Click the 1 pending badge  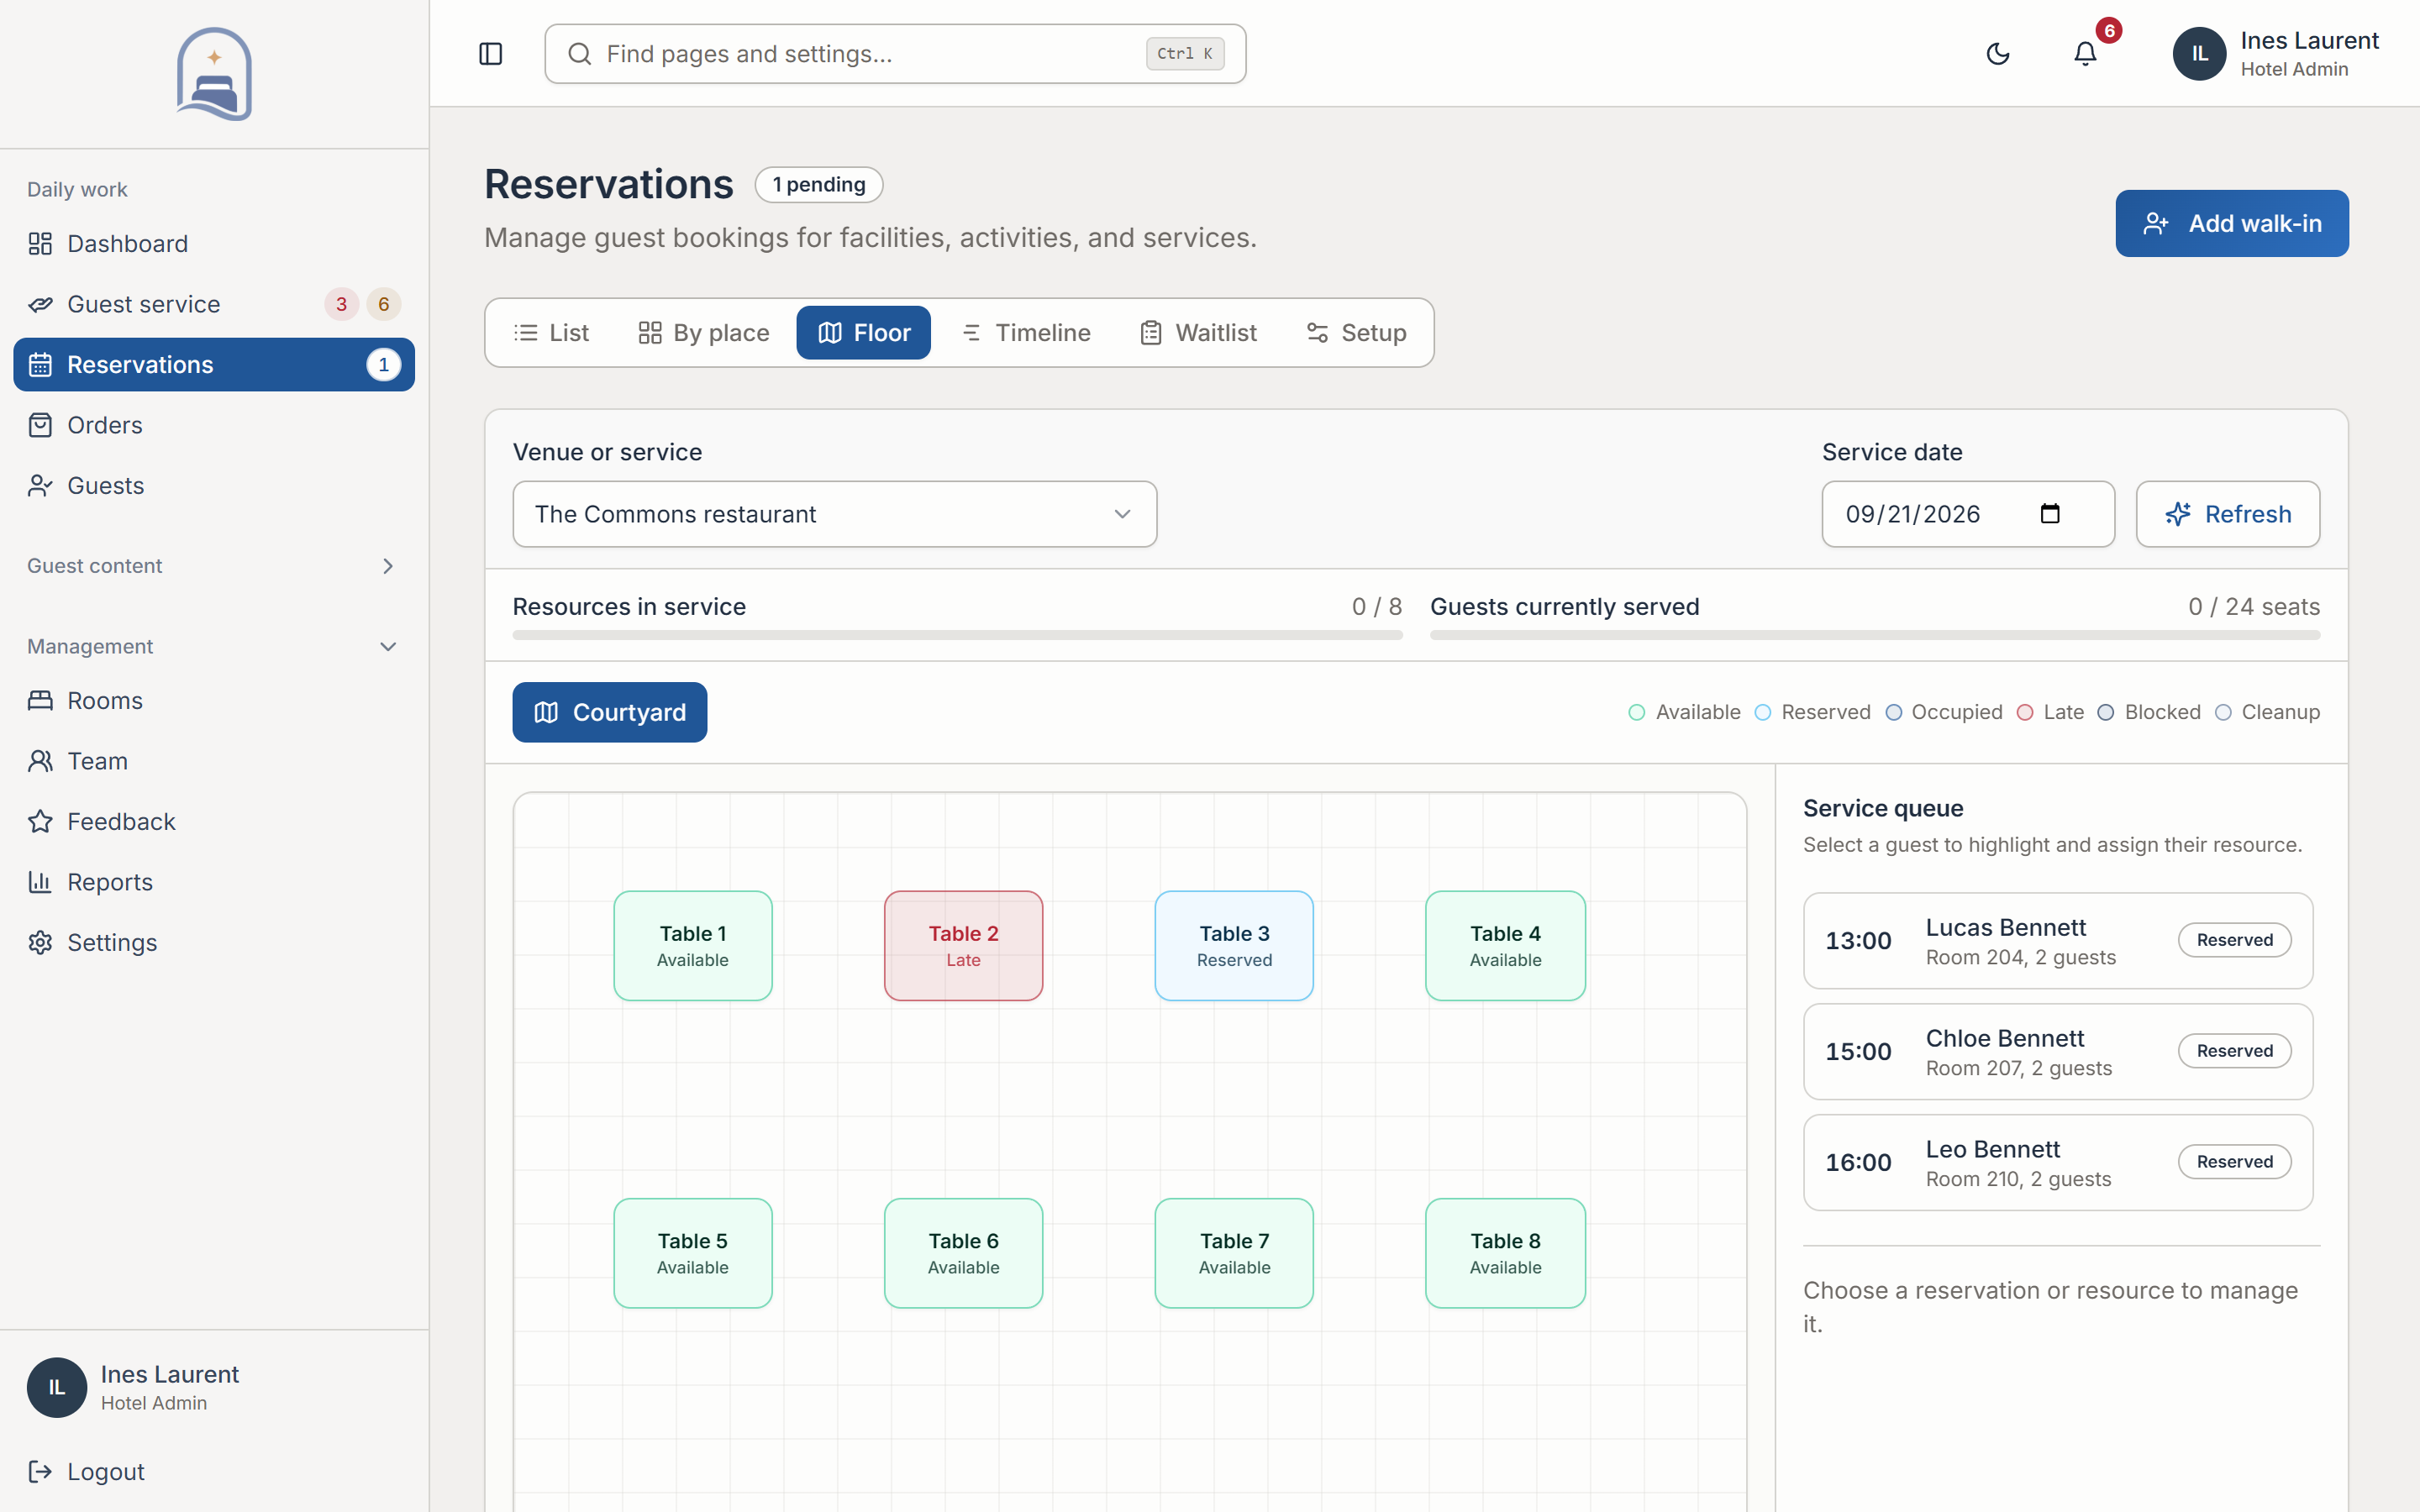[819, 185]
